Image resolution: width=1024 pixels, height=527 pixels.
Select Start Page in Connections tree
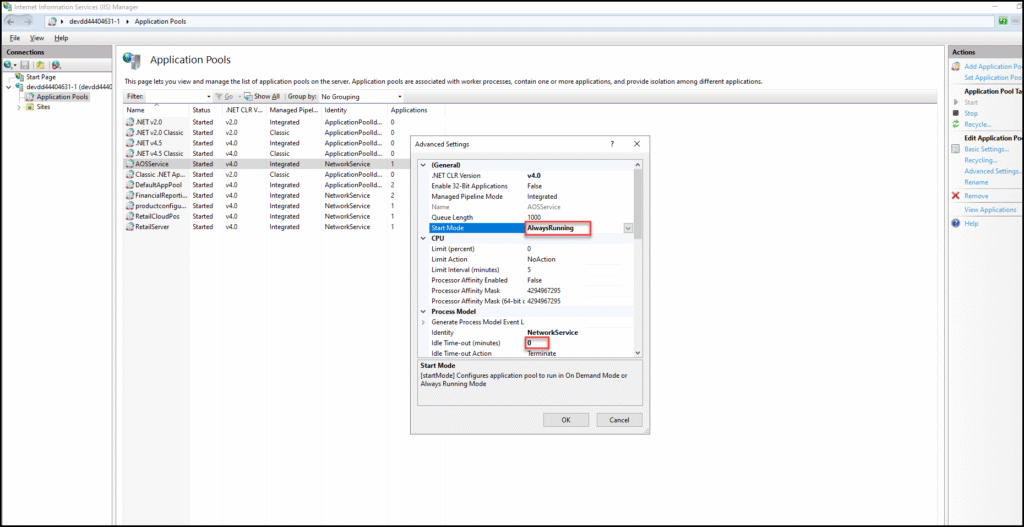pos(40,77)
